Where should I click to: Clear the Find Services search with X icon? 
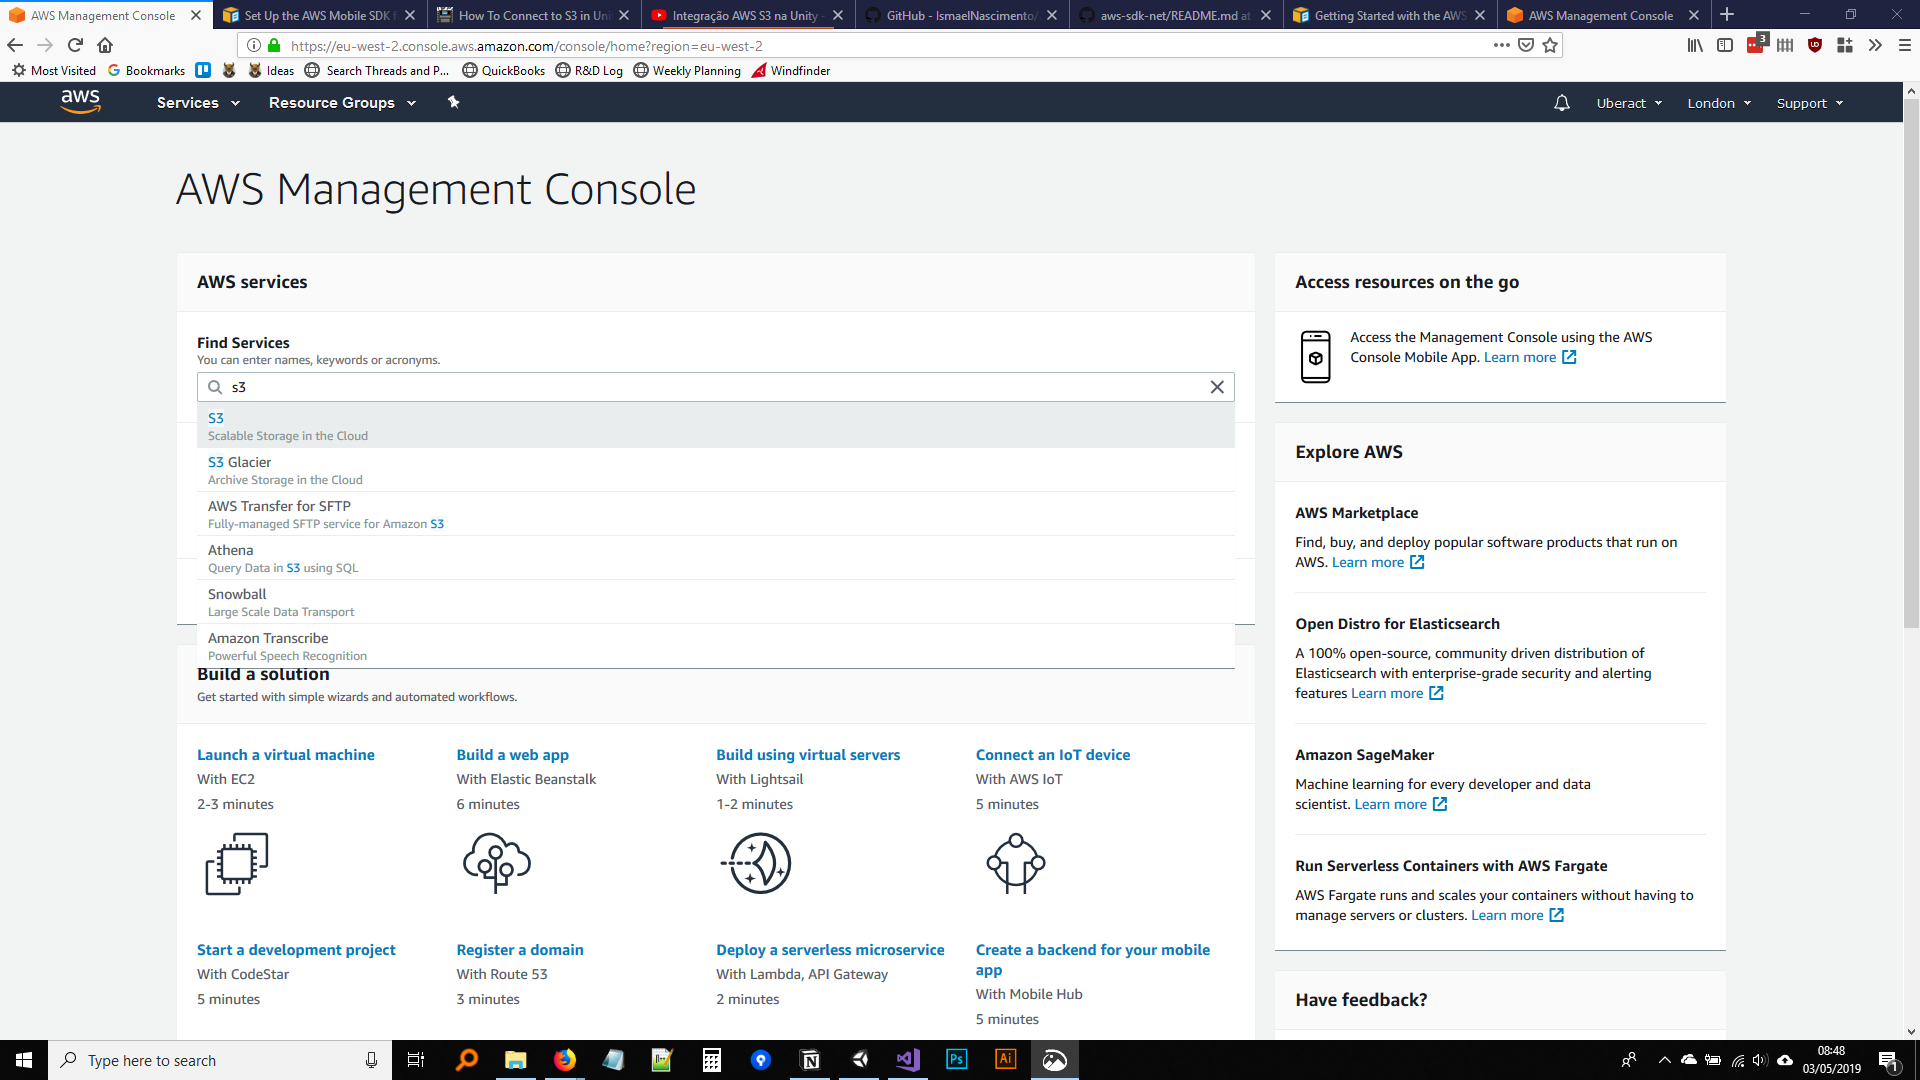1217,387
